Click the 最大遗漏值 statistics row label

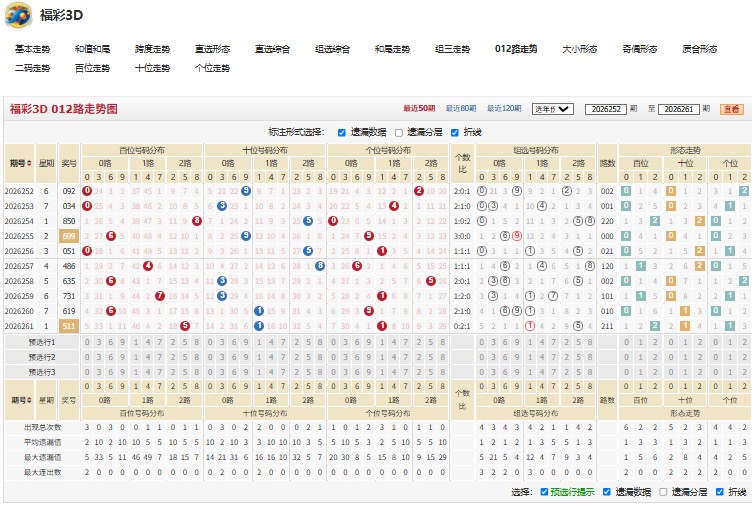click(43, 458)
